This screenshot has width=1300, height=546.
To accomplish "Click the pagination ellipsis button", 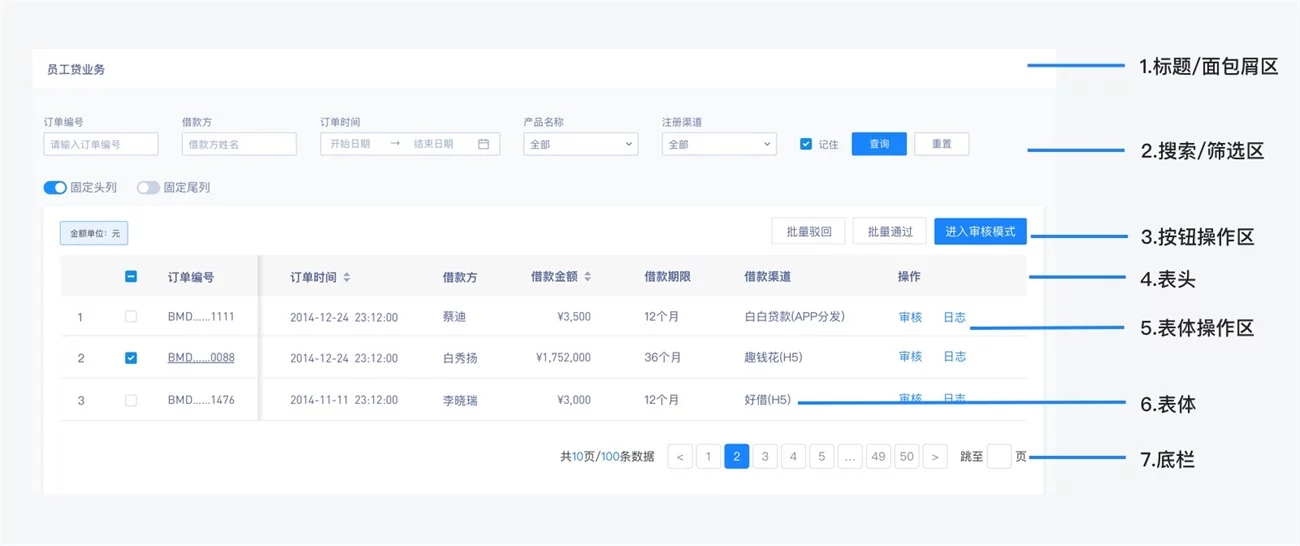I will pos(850,457).
